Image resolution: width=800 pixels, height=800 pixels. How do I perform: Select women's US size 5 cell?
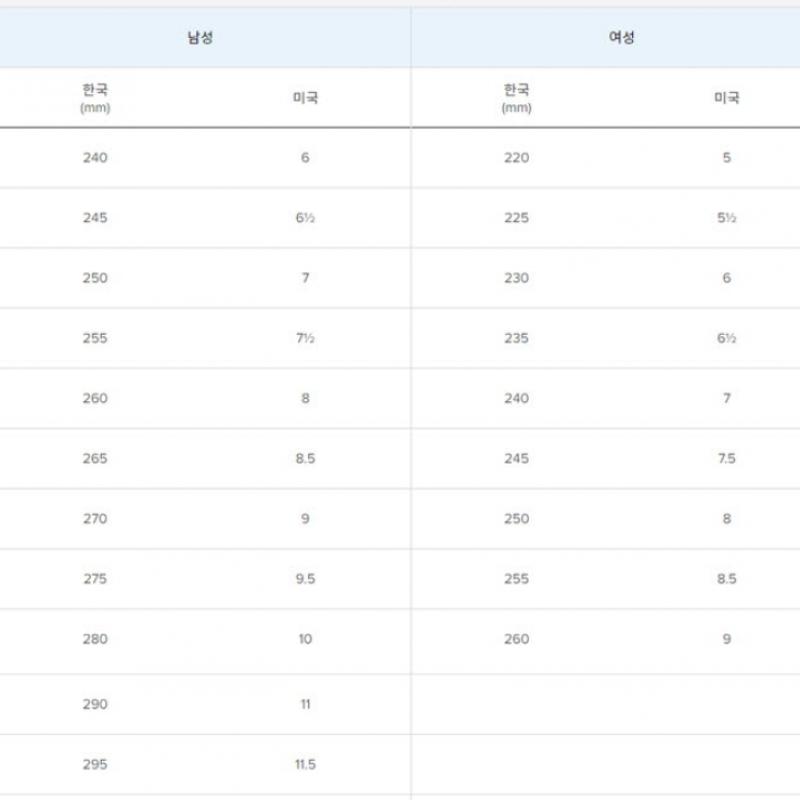pos(727,158)
